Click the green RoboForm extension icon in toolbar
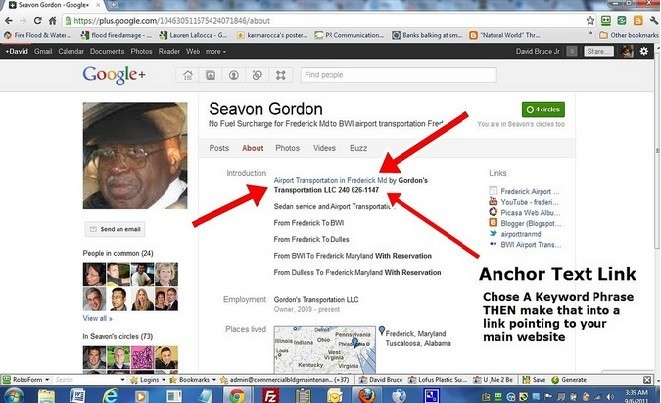661x403 pixels. [606, 20]
